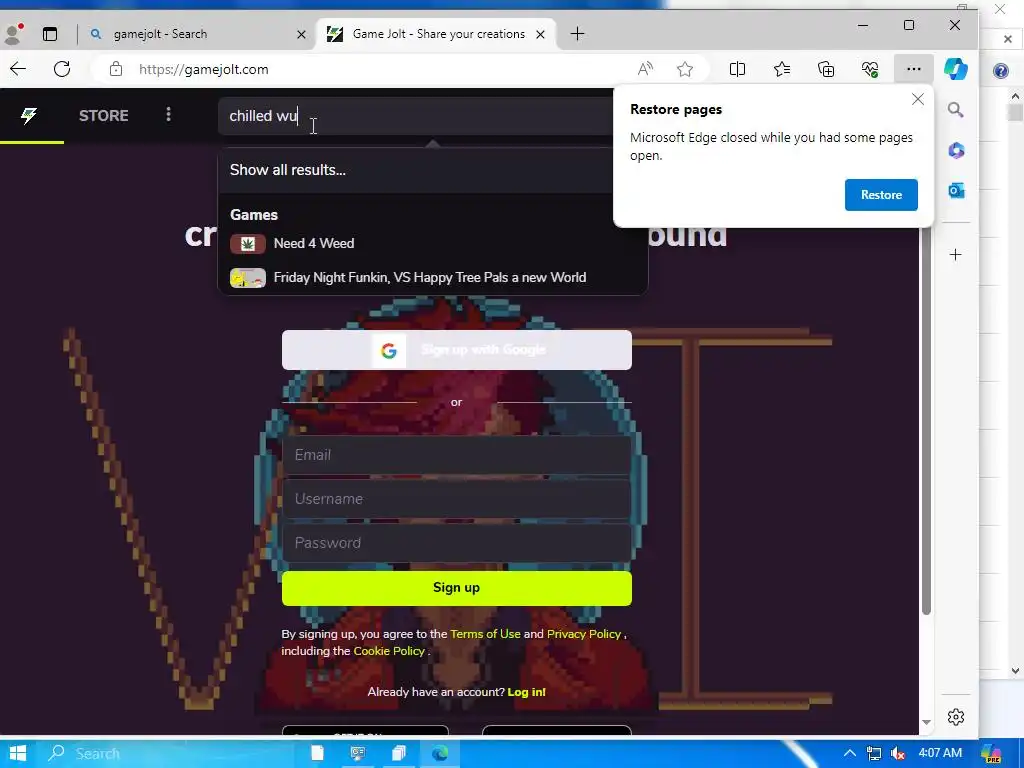Go back with the browser back arrow
1024x768 pixels.
click(x=18, y=69)
